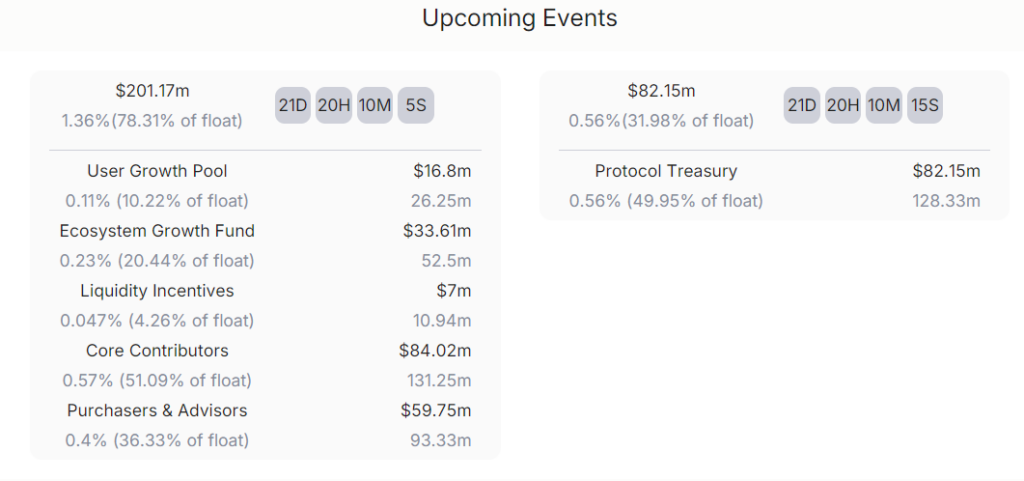
Task: Click the 21D badge in the $82.15m event
Action: pos(802,105)
